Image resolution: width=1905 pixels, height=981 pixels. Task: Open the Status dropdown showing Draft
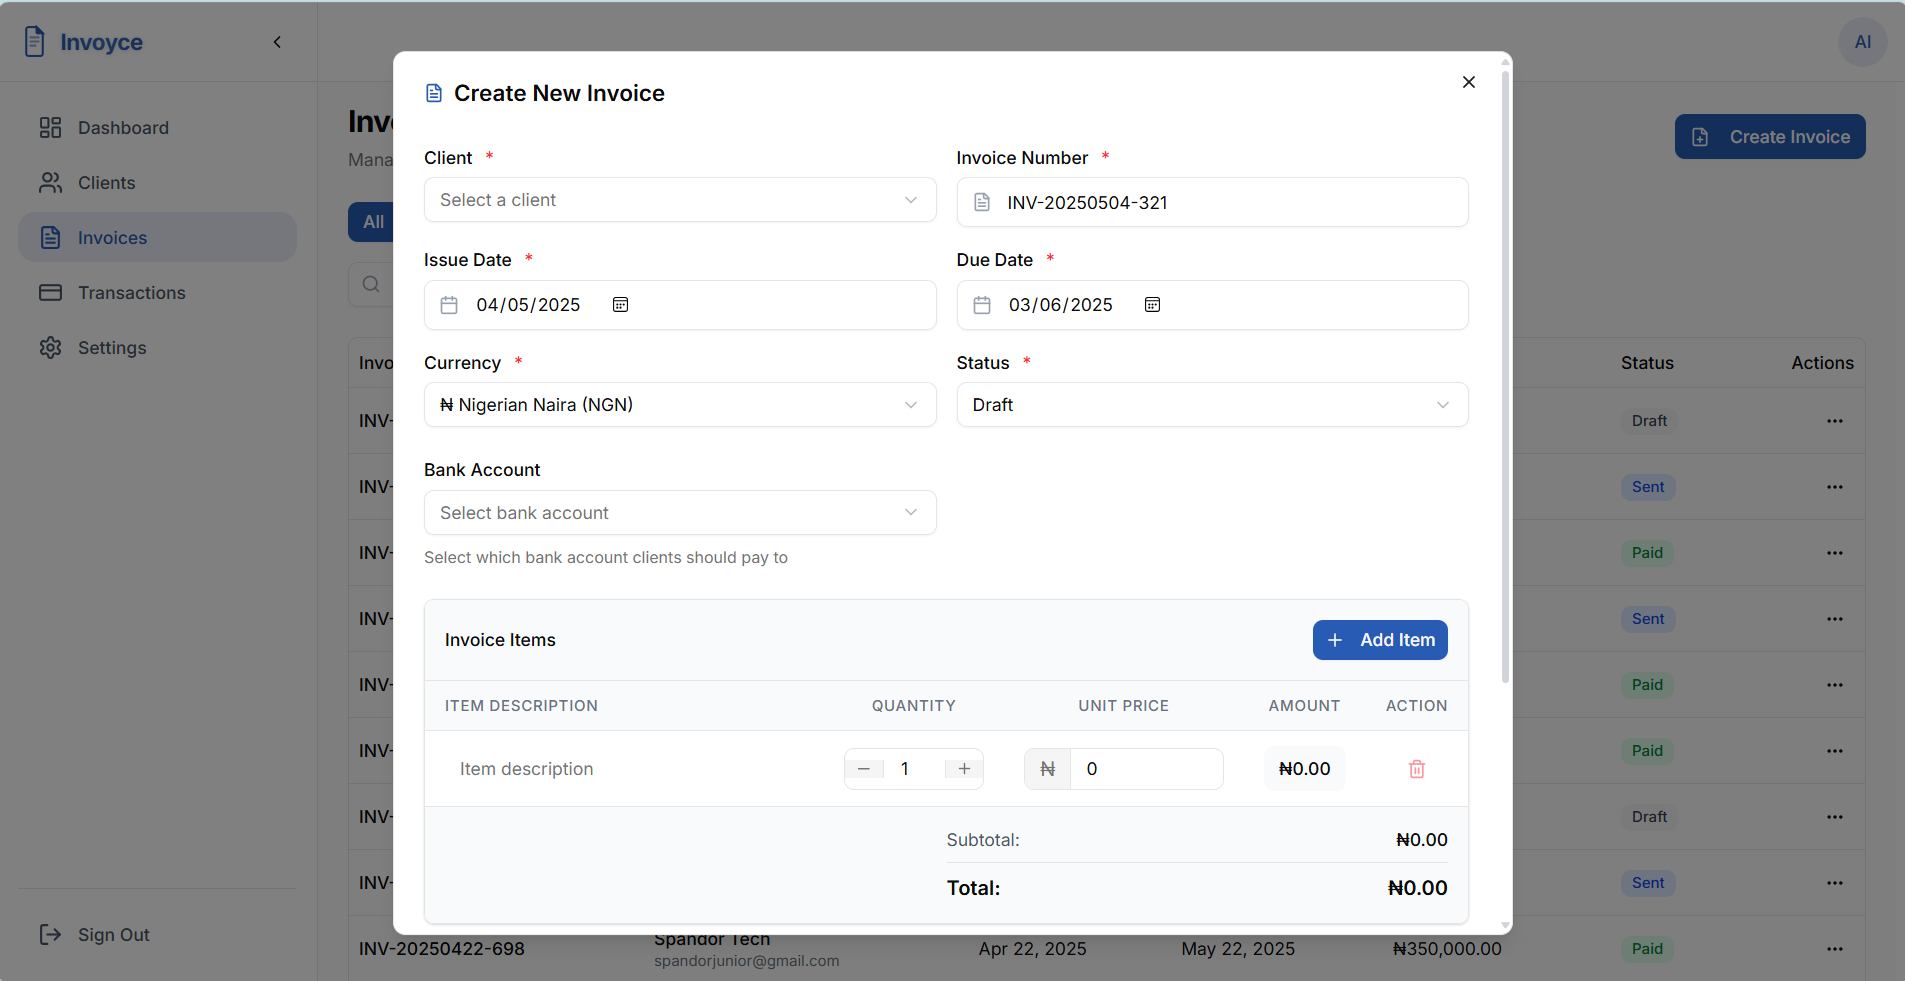click(x=1212, y=405)
